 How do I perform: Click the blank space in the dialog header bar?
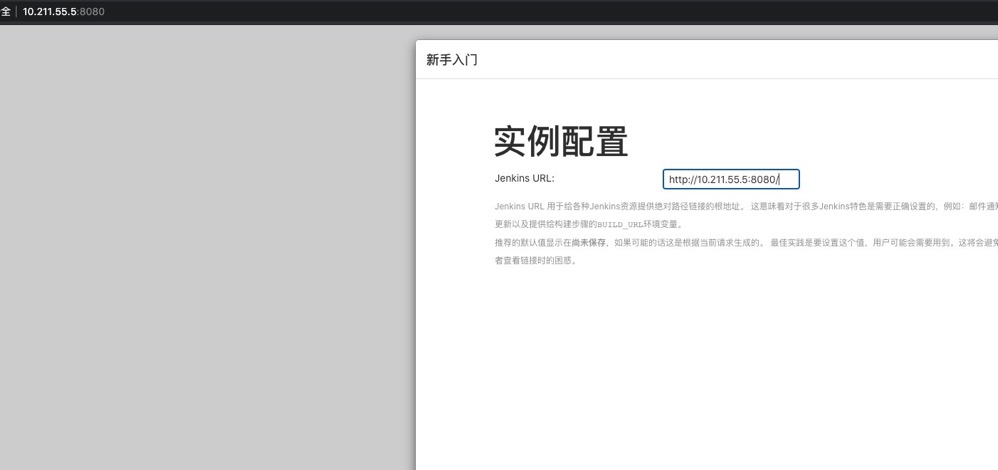(x=750, y=60)
